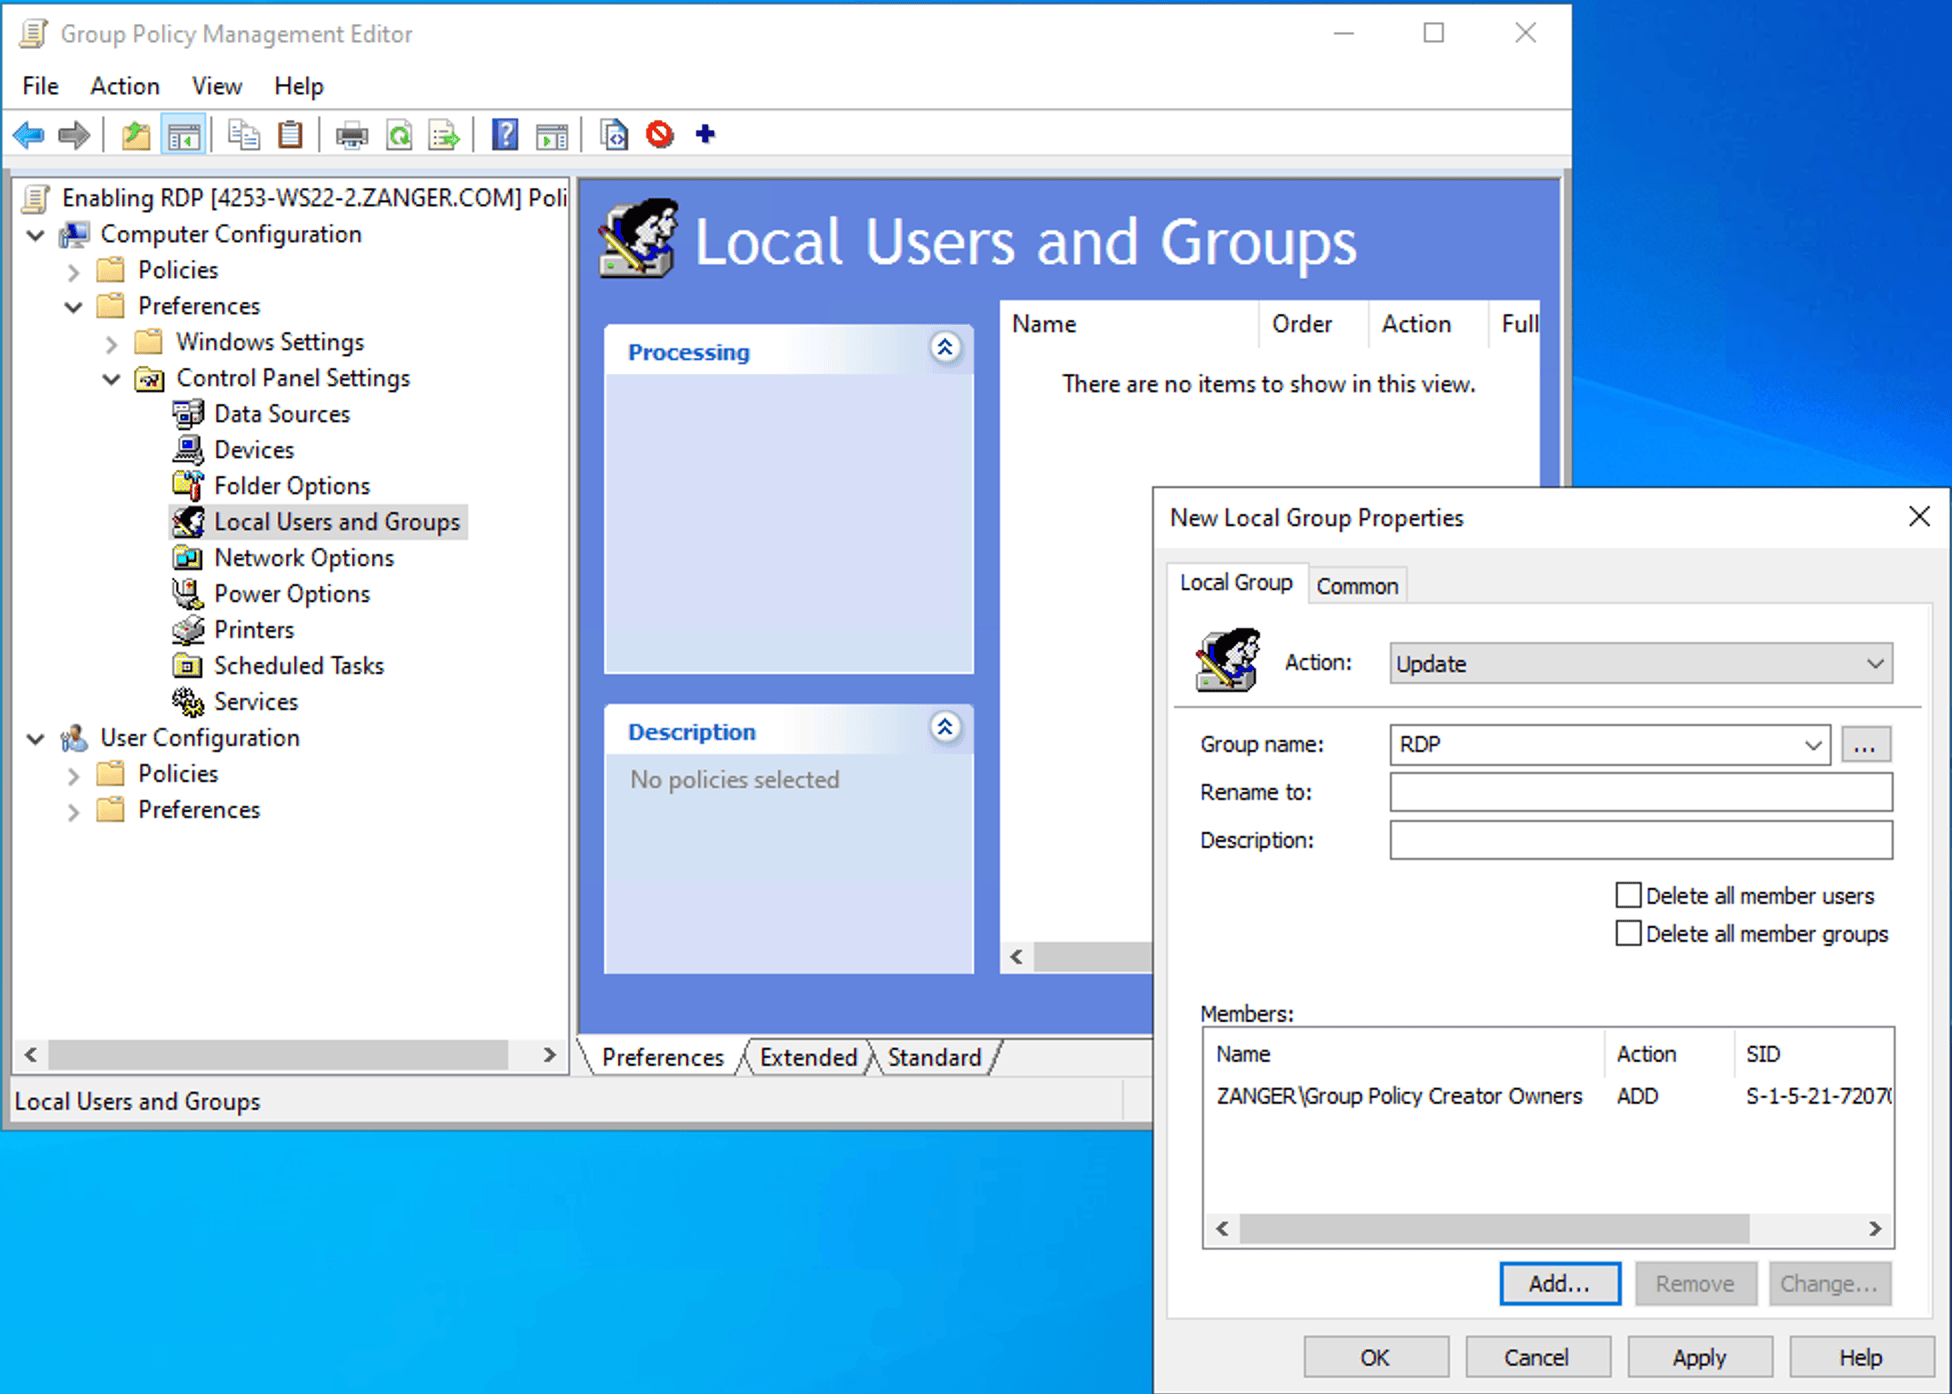Select the Scheduled Tasks item
Viewport: 1952px width, 1394px height.
pos(298,665)
